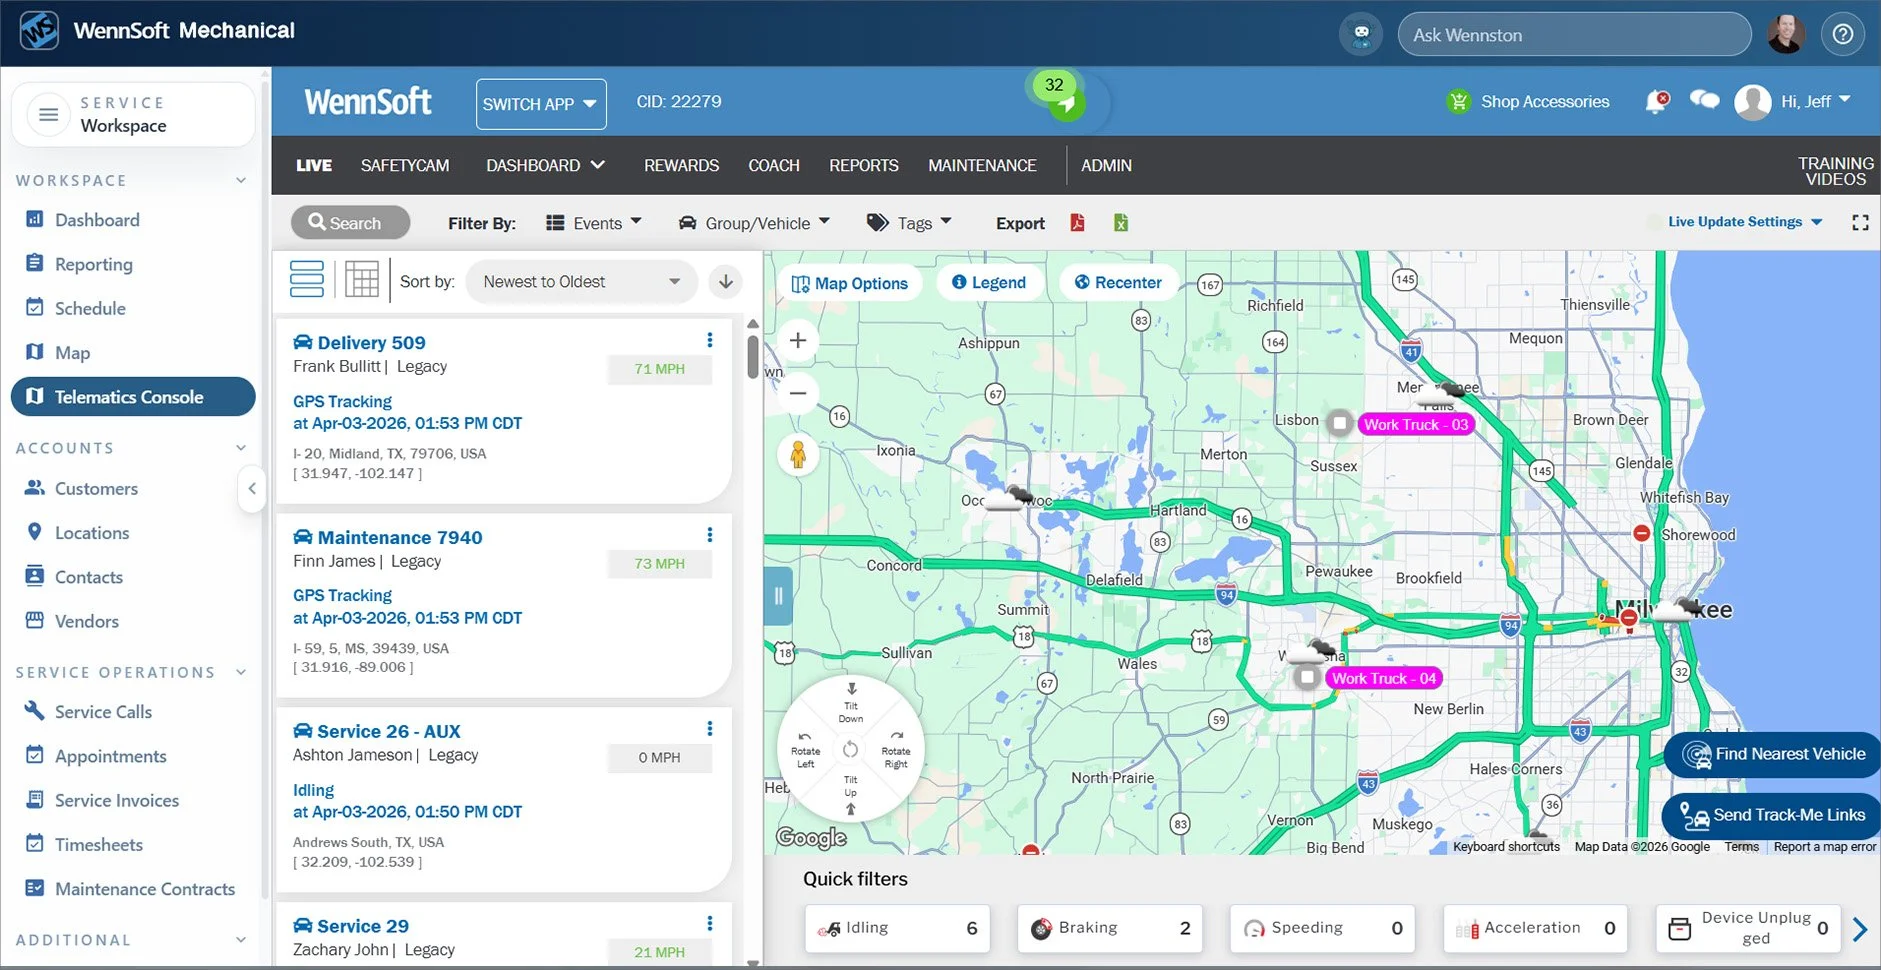Rotate the map left

[x=805, y=750]
